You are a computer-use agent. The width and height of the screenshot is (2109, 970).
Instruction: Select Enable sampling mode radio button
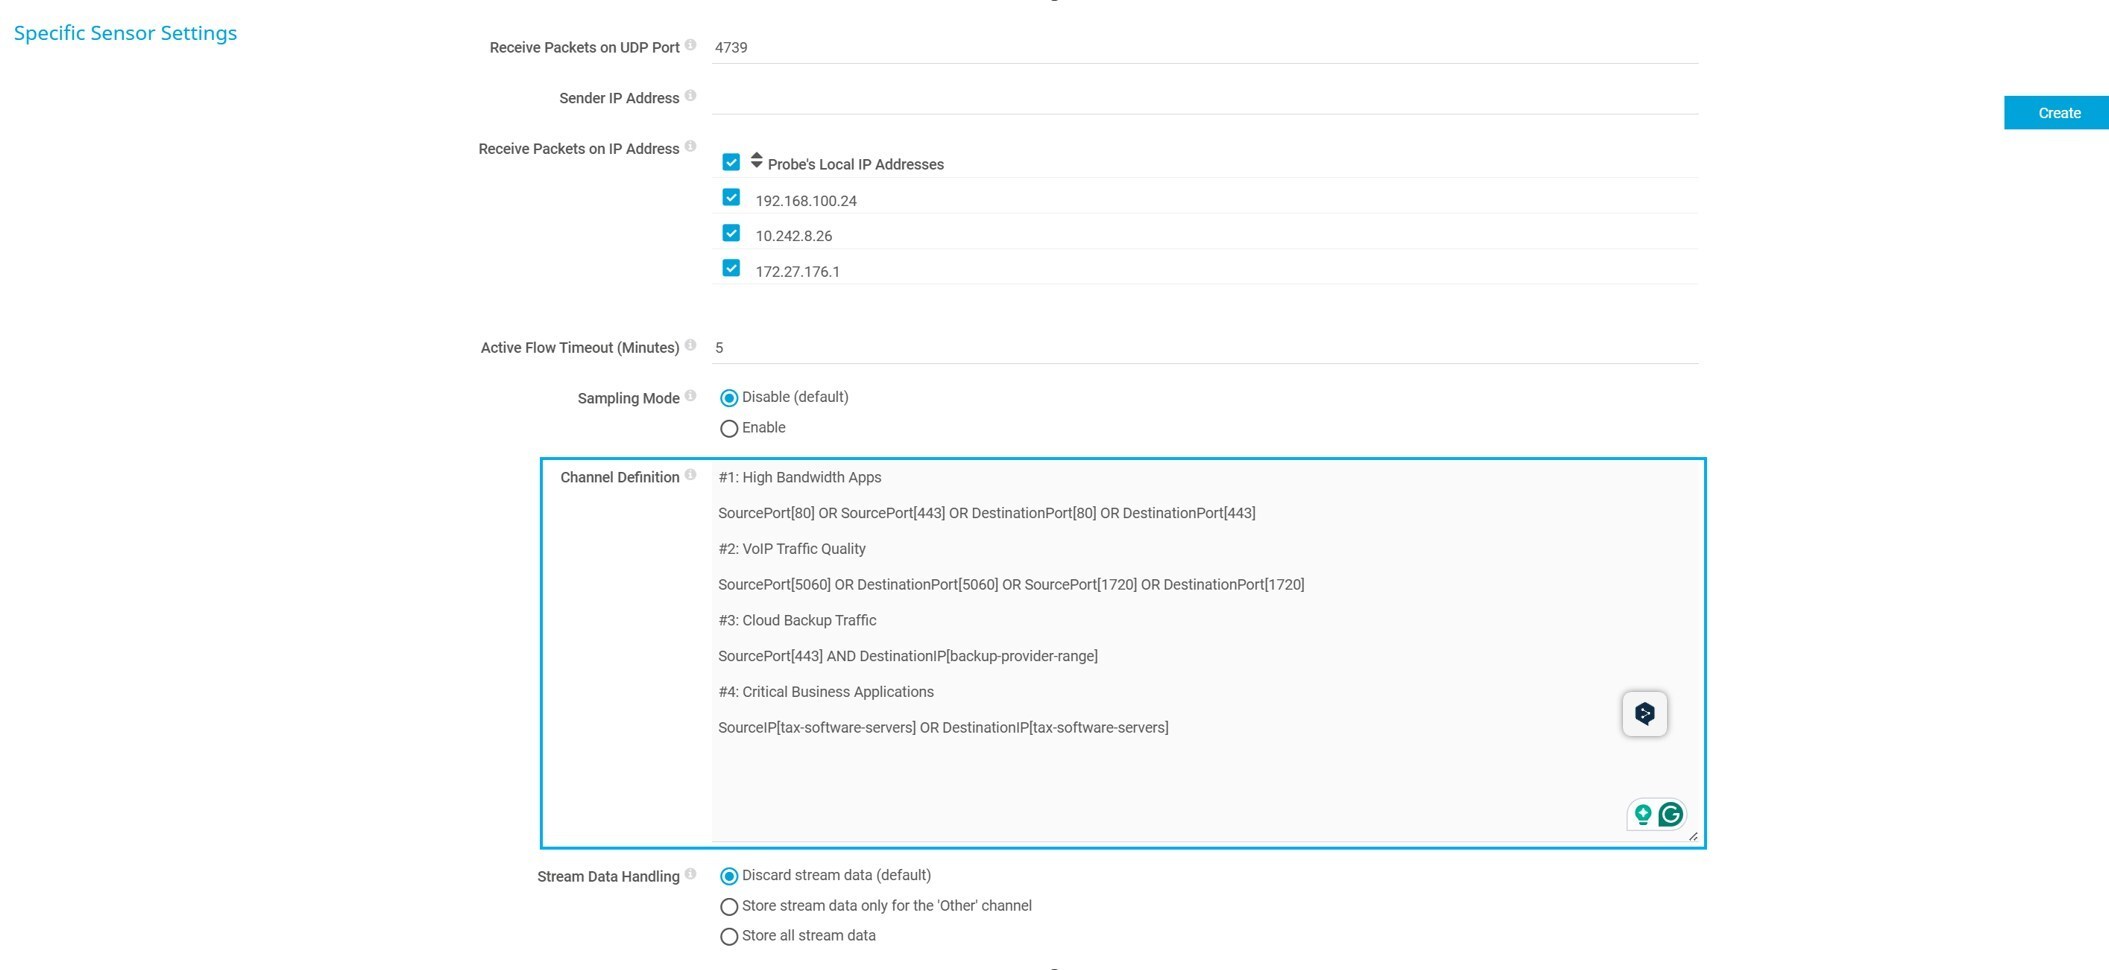pyautogui.click(x=729, y=429)
